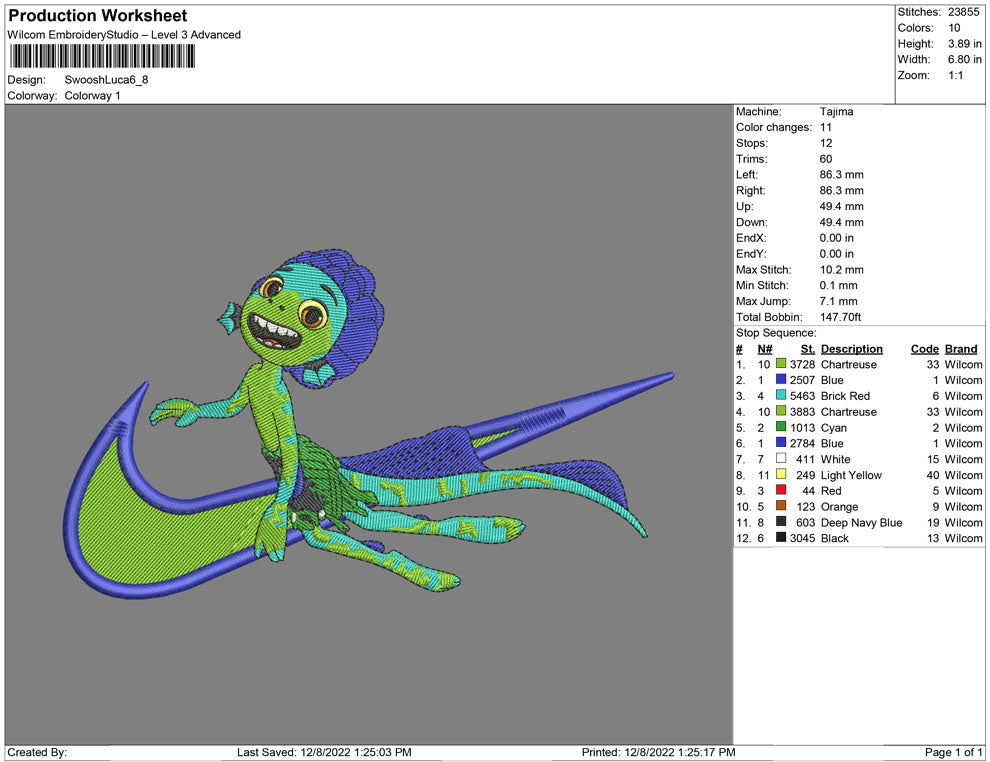Click the Description column header
Screen dimensions: 990x762
point(851,349)
